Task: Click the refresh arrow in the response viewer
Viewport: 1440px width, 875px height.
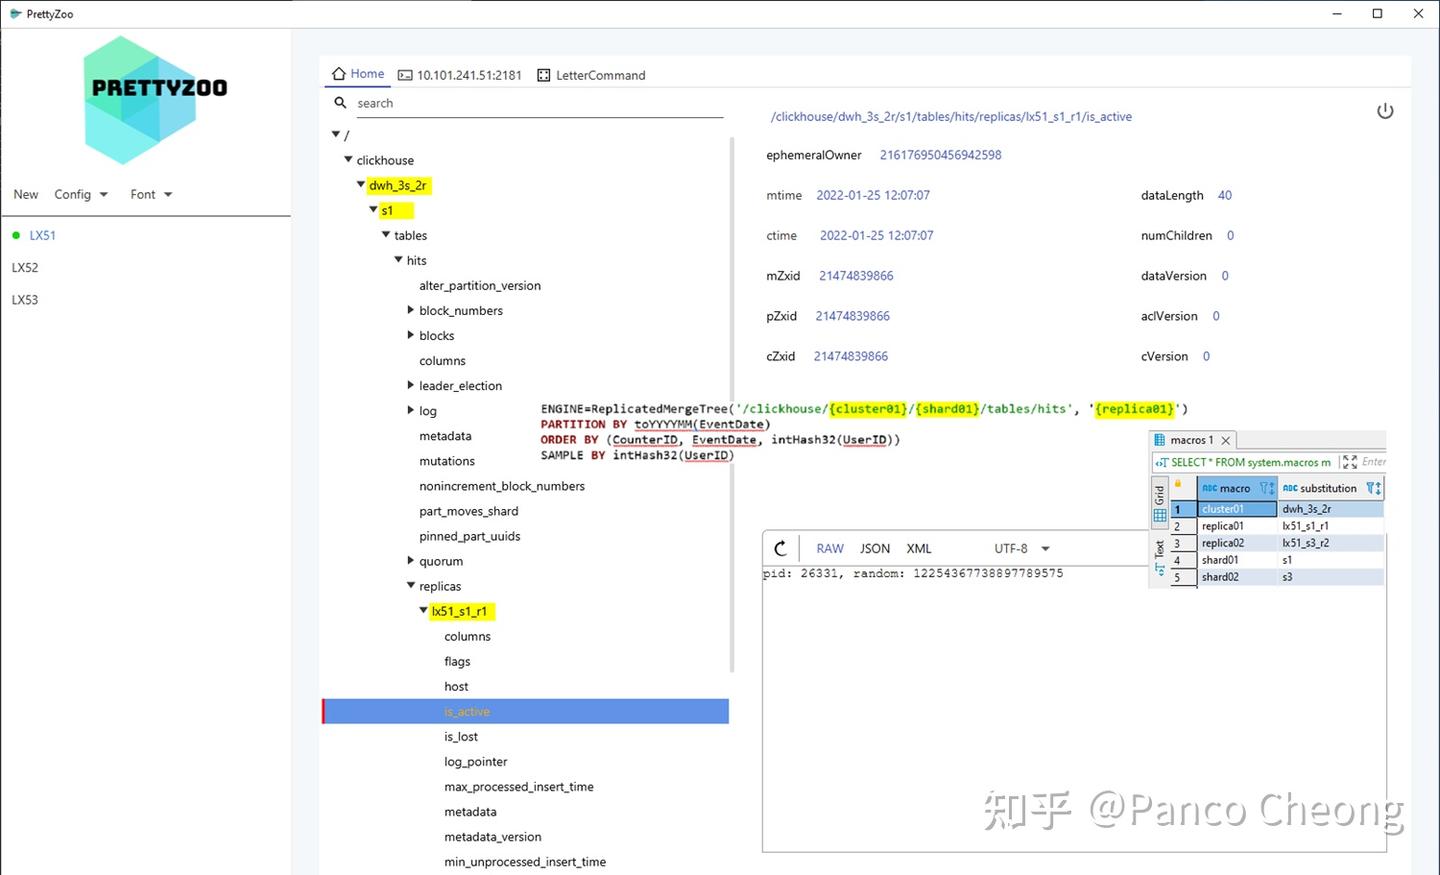Action: click(781, 548)
